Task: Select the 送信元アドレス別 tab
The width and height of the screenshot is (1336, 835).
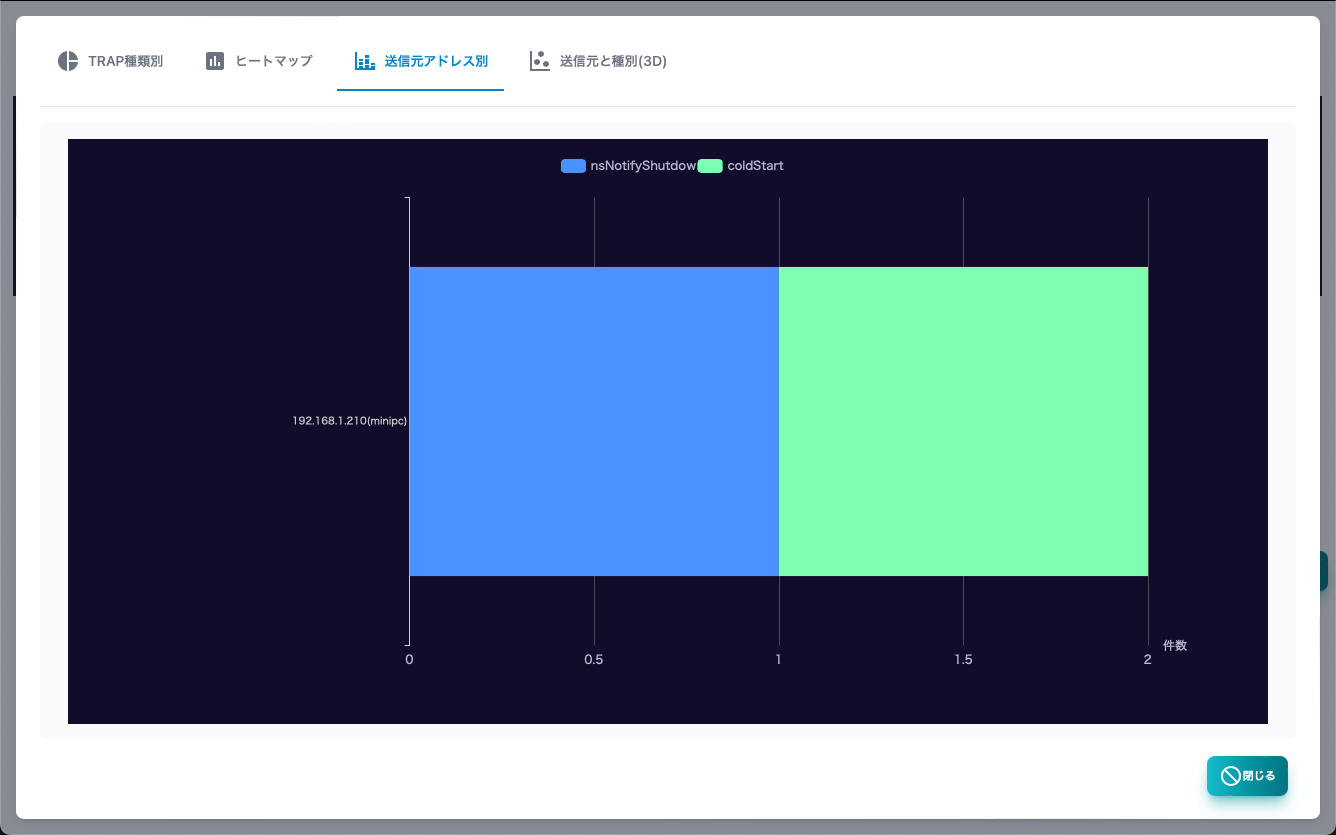Action: 420,61
